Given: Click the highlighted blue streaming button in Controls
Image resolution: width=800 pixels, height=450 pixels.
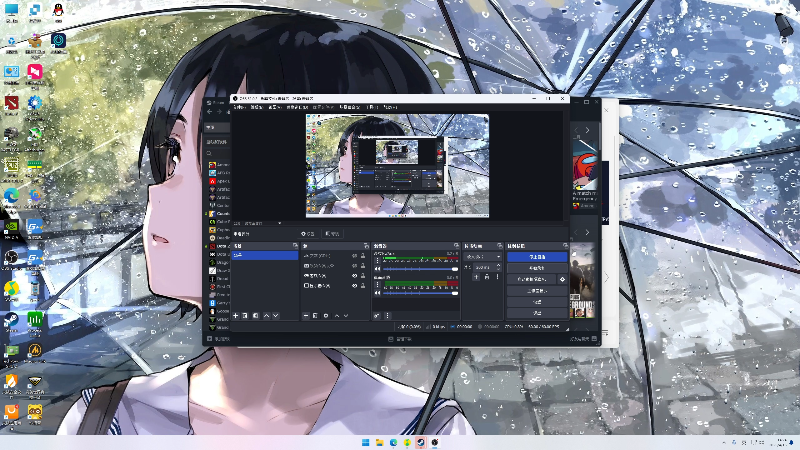Looking at the screenshot, I should [537, 257].
